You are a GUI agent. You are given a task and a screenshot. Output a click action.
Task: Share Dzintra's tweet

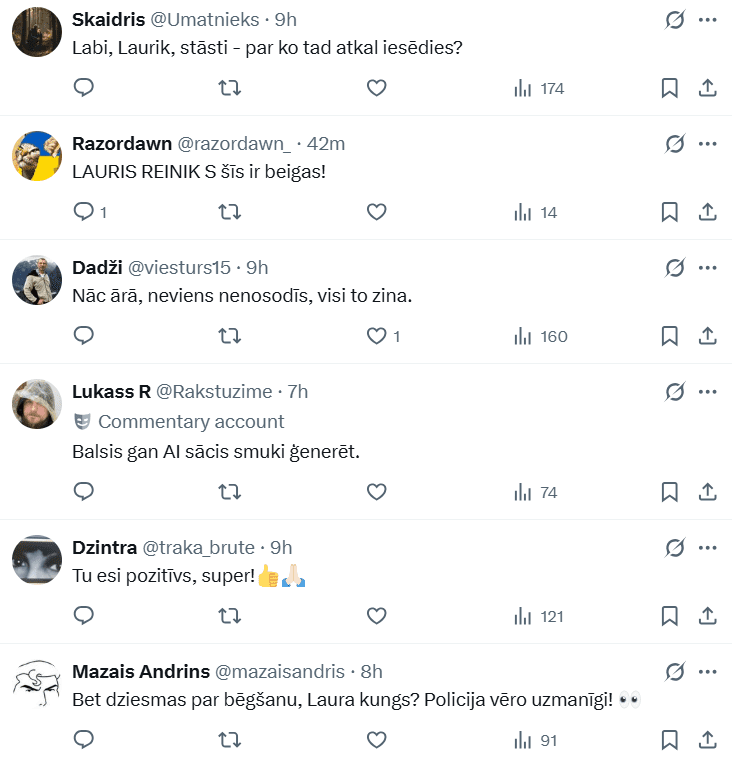707,616
